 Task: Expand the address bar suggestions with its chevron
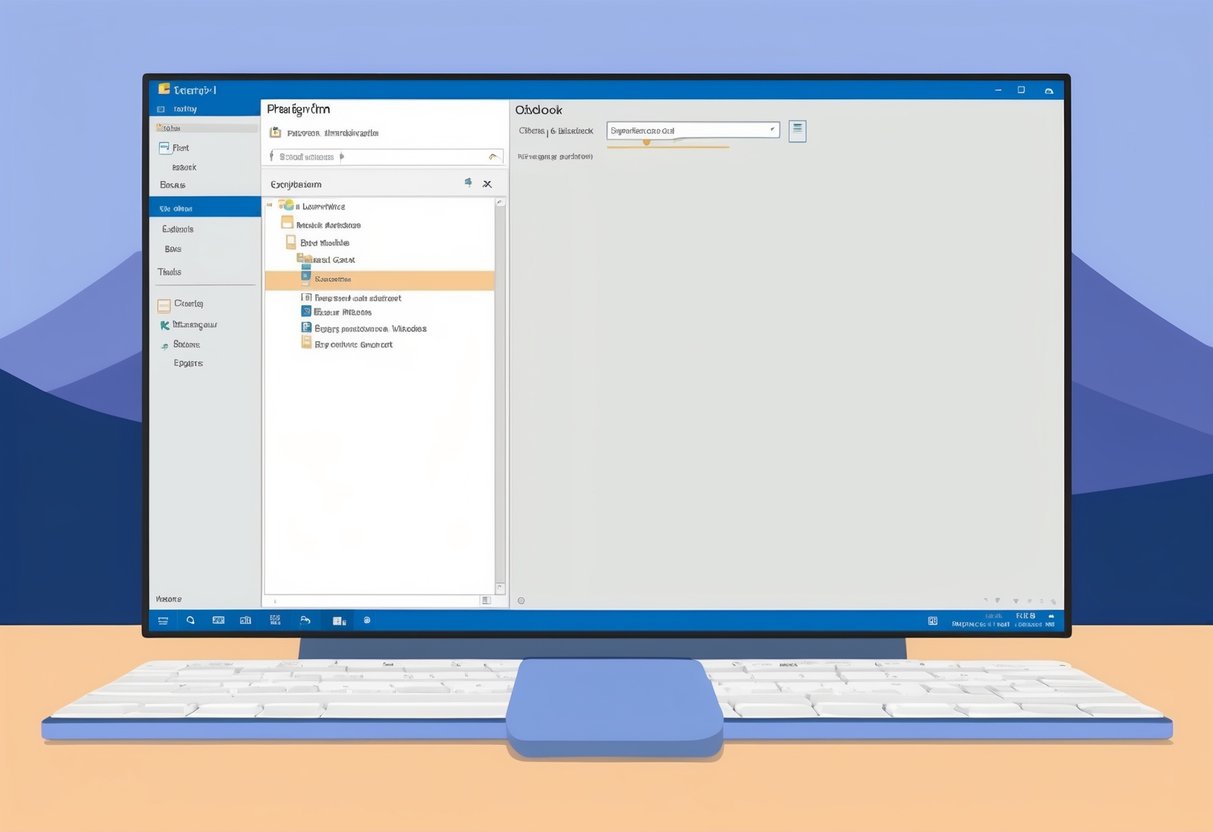tap(492, 156)
